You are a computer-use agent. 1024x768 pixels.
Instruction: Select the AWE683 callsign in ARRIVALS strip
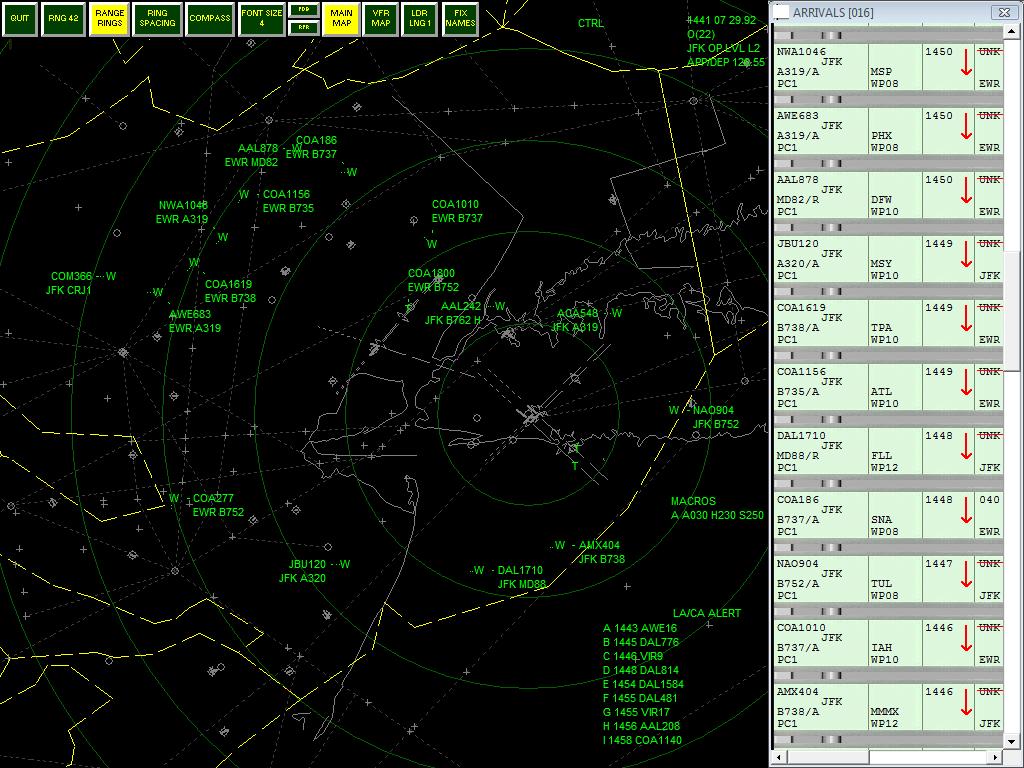[x=797, y=116]
